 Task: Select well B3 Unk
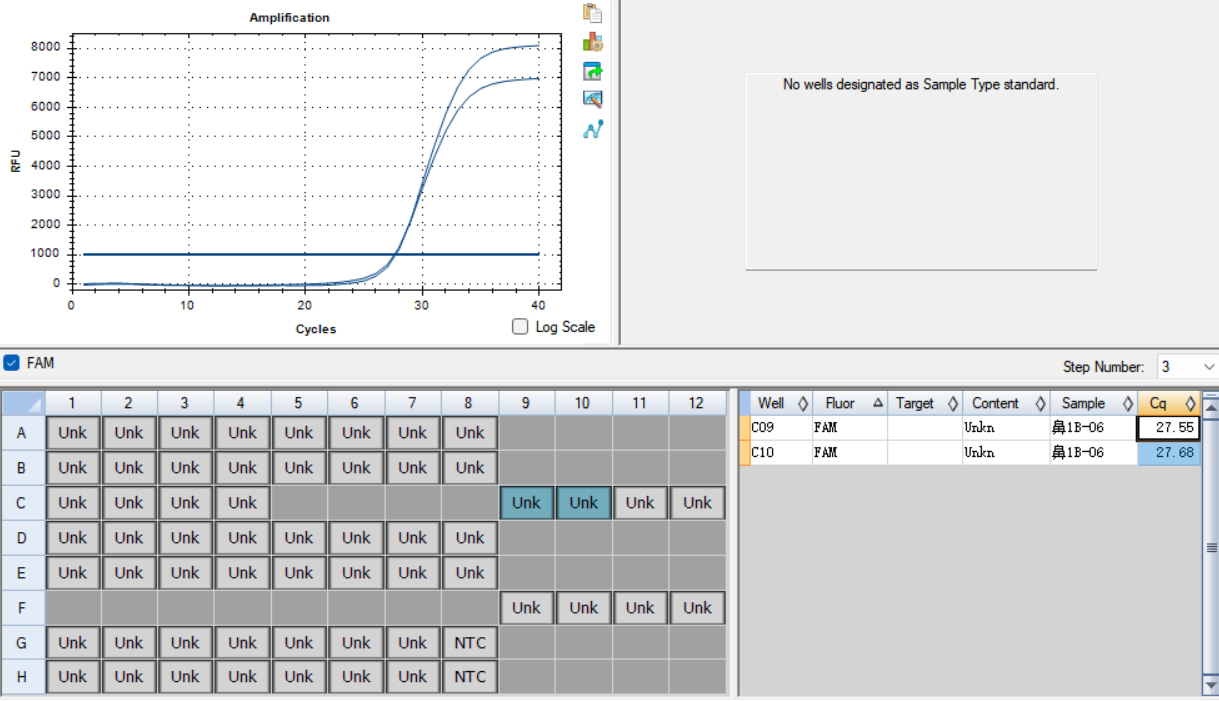[x=185, y=468]
